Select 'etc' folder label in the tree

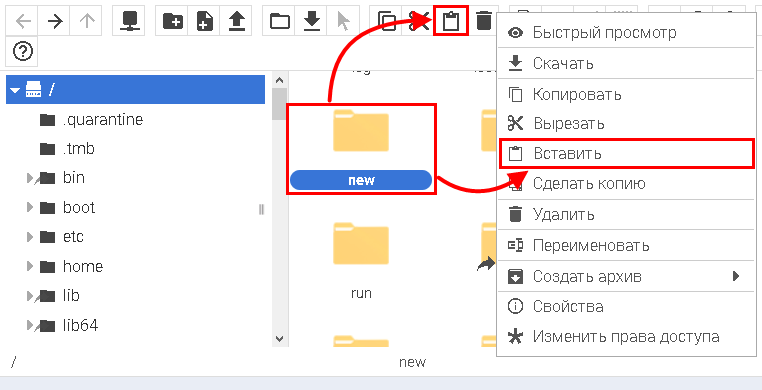tap(73, 237)
